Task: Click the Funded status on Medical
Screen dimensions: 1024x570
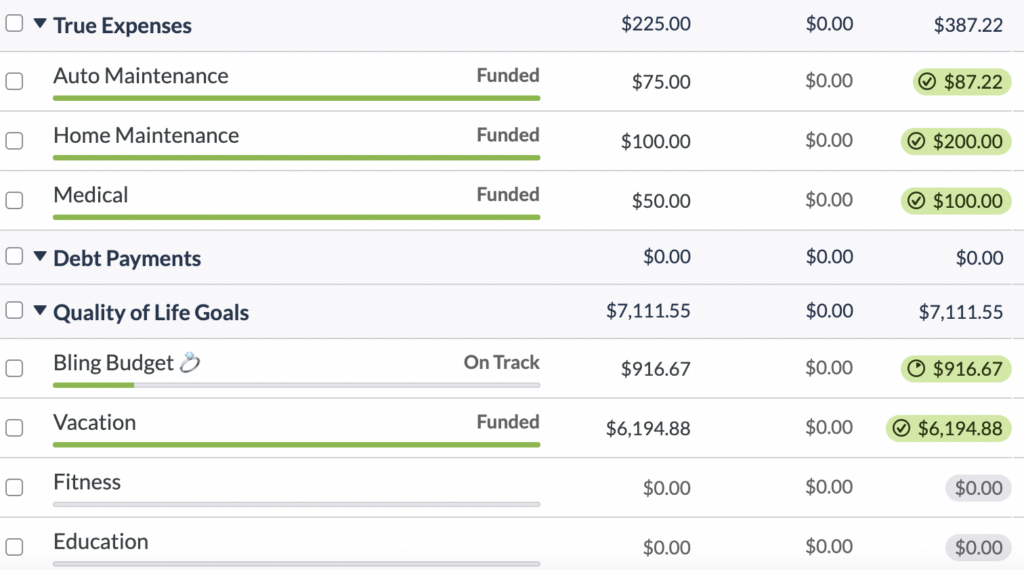Action: tap(508, 195)
